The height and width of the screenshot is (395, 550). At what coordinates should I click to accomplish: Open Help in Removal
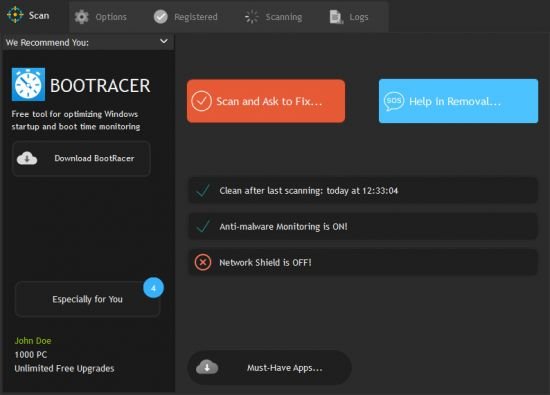(x=458, y=101)
